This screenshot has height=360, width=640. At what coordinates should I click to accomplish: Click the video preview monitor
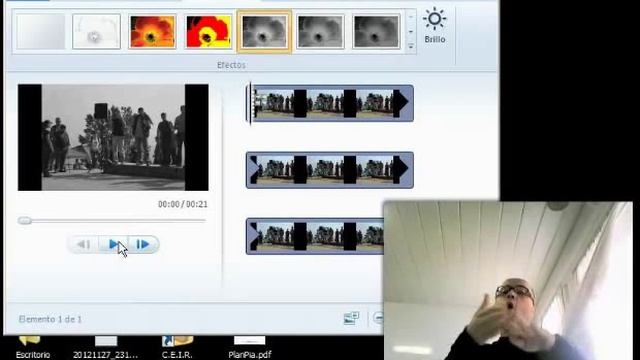113,137
